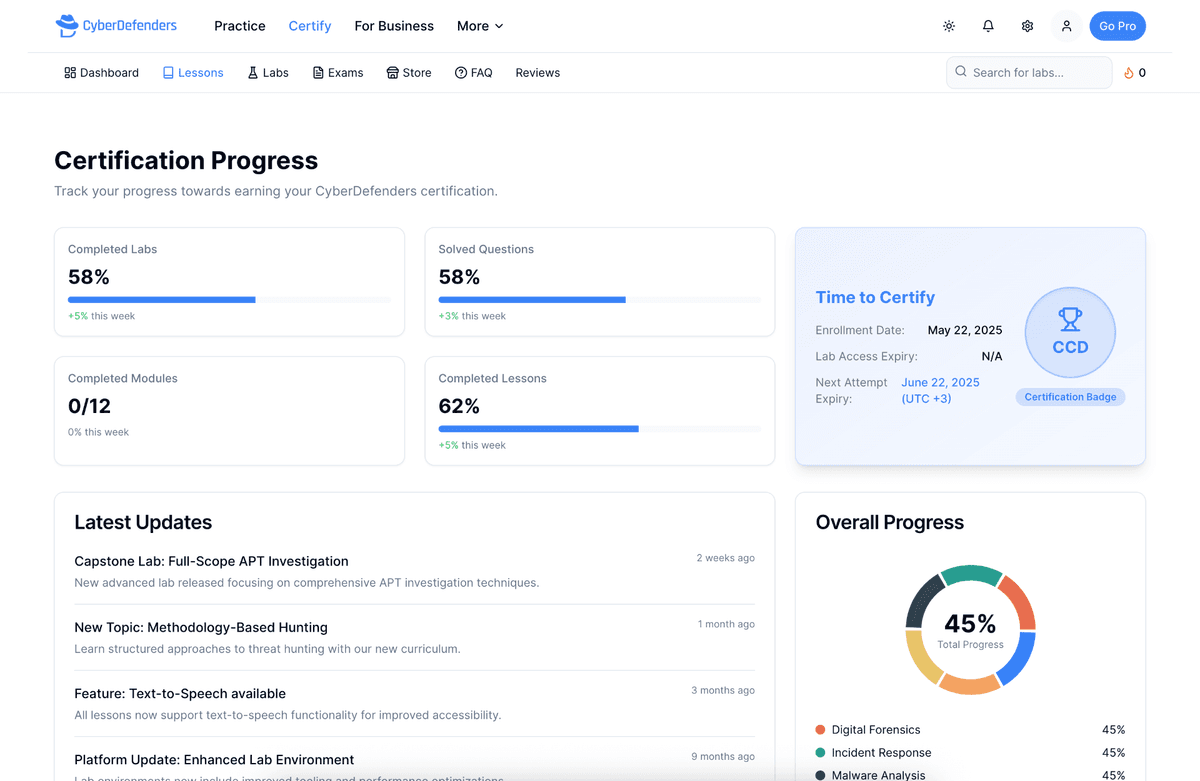Click the Lab Access Expiry N/A value
Viewport: 1200px width, 781px height.
(x=992, y=356)
